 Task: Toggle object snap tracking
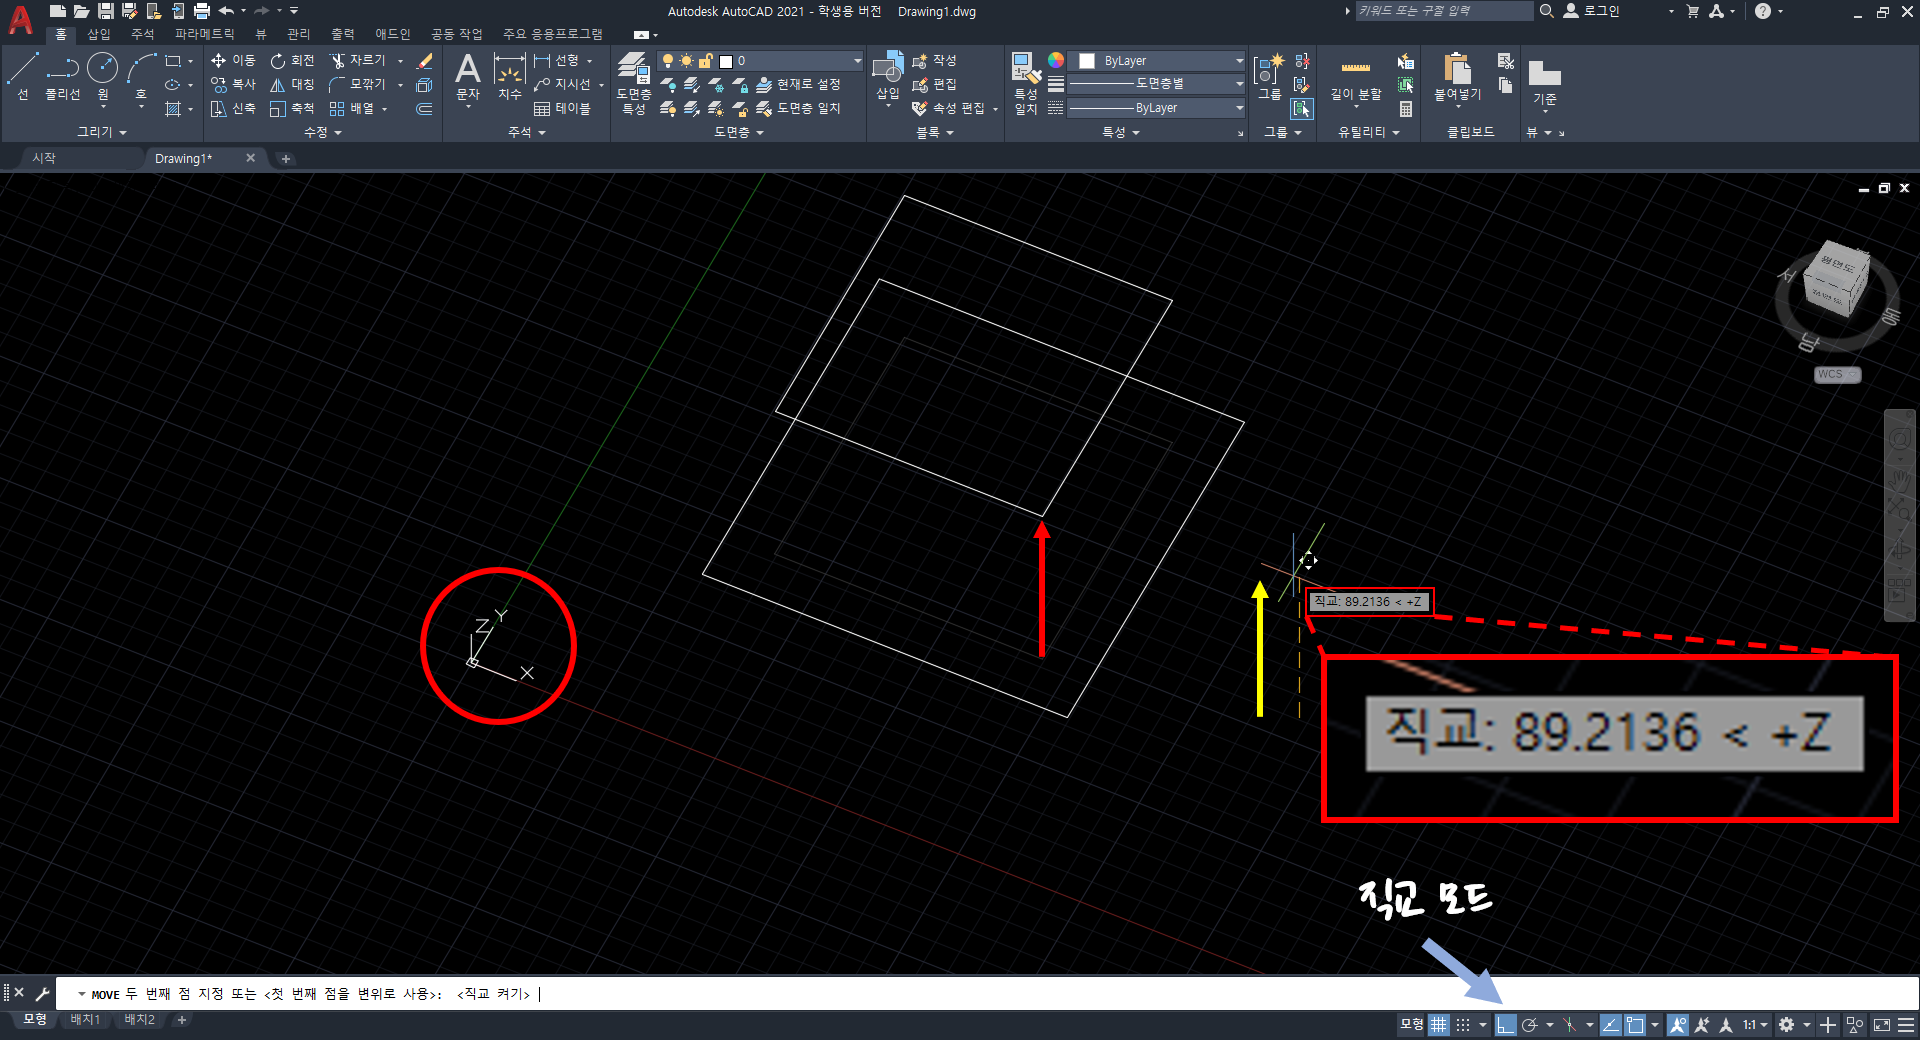click(x=1610, y=1025)
